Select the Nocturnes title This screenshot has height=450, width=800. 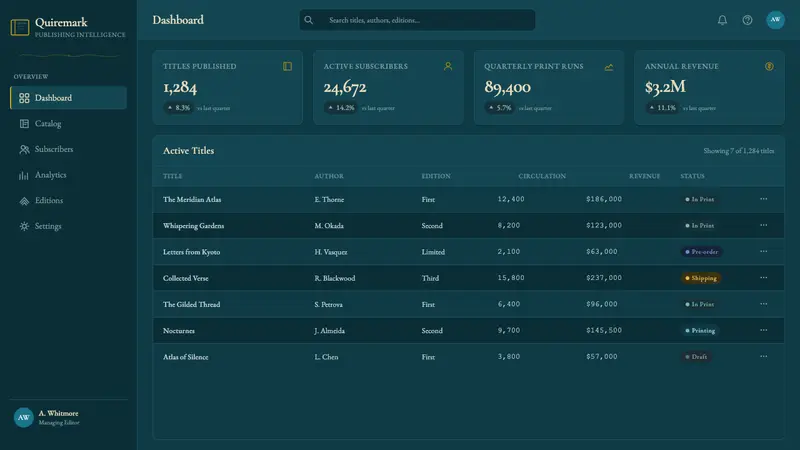point(179,331)
